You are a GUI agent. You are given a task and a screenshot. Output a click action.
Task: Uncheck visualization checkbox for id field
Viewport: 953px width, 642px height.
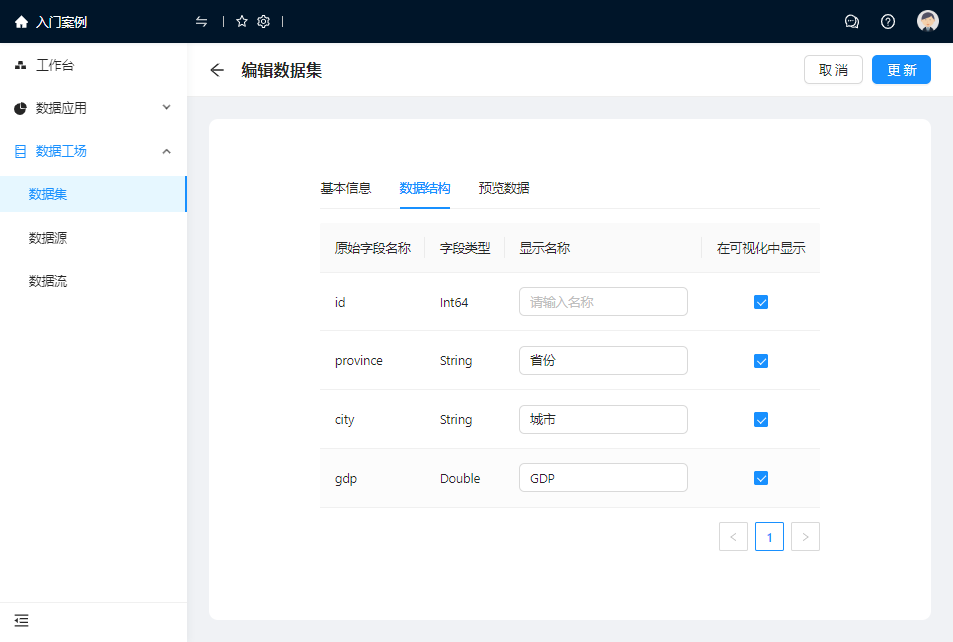pos(761,302)
